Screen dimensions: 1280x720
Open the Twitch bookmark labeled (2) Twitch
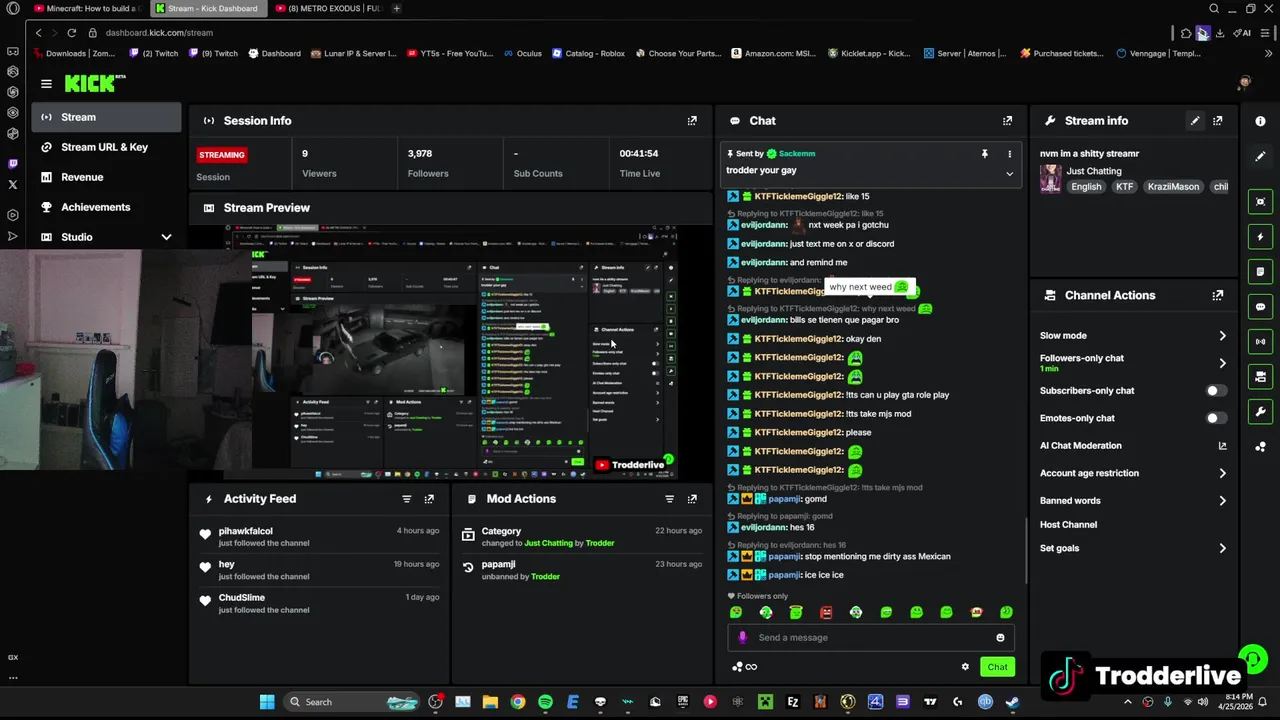(153, 54)
